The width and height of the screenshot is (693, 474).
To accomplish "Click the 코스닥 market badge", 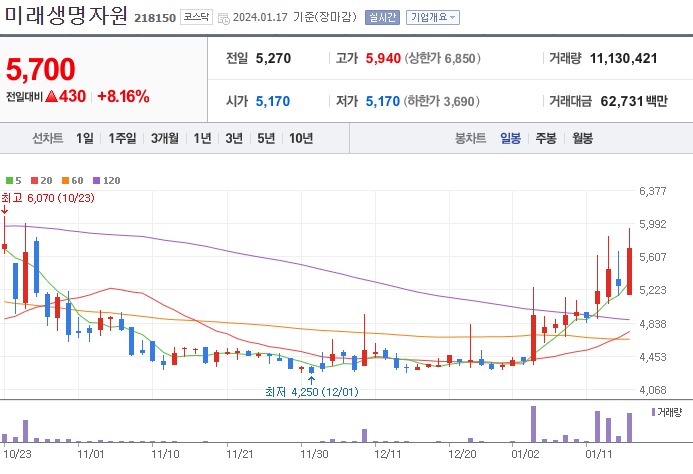I will click(196, 17).
